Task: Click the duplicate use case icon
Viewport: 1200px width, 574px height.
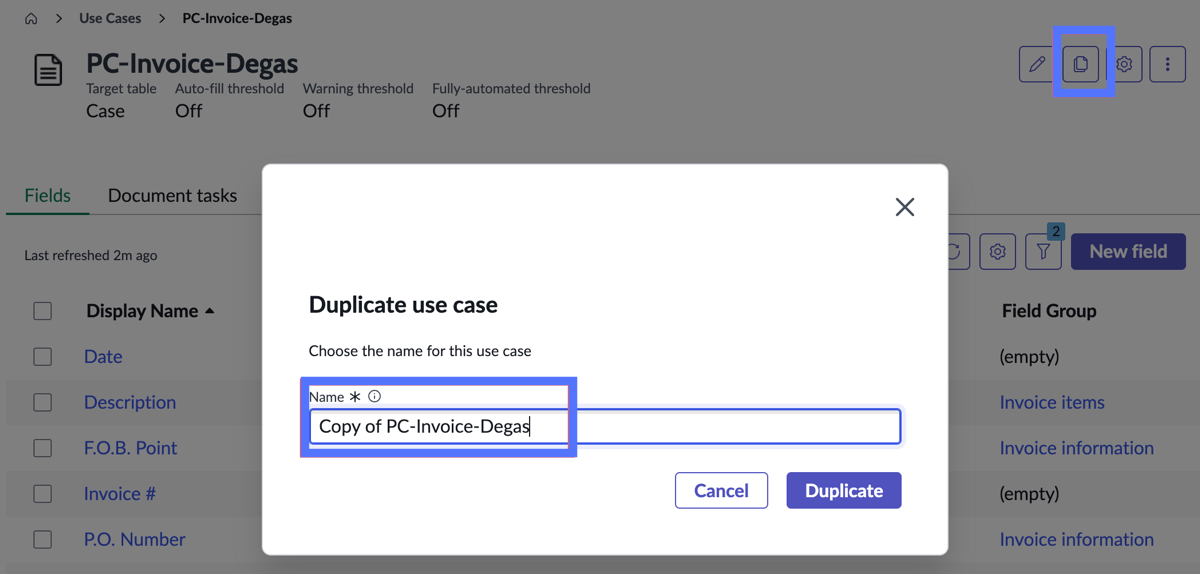Action: pyautogui.click(x=1081, y=64)
